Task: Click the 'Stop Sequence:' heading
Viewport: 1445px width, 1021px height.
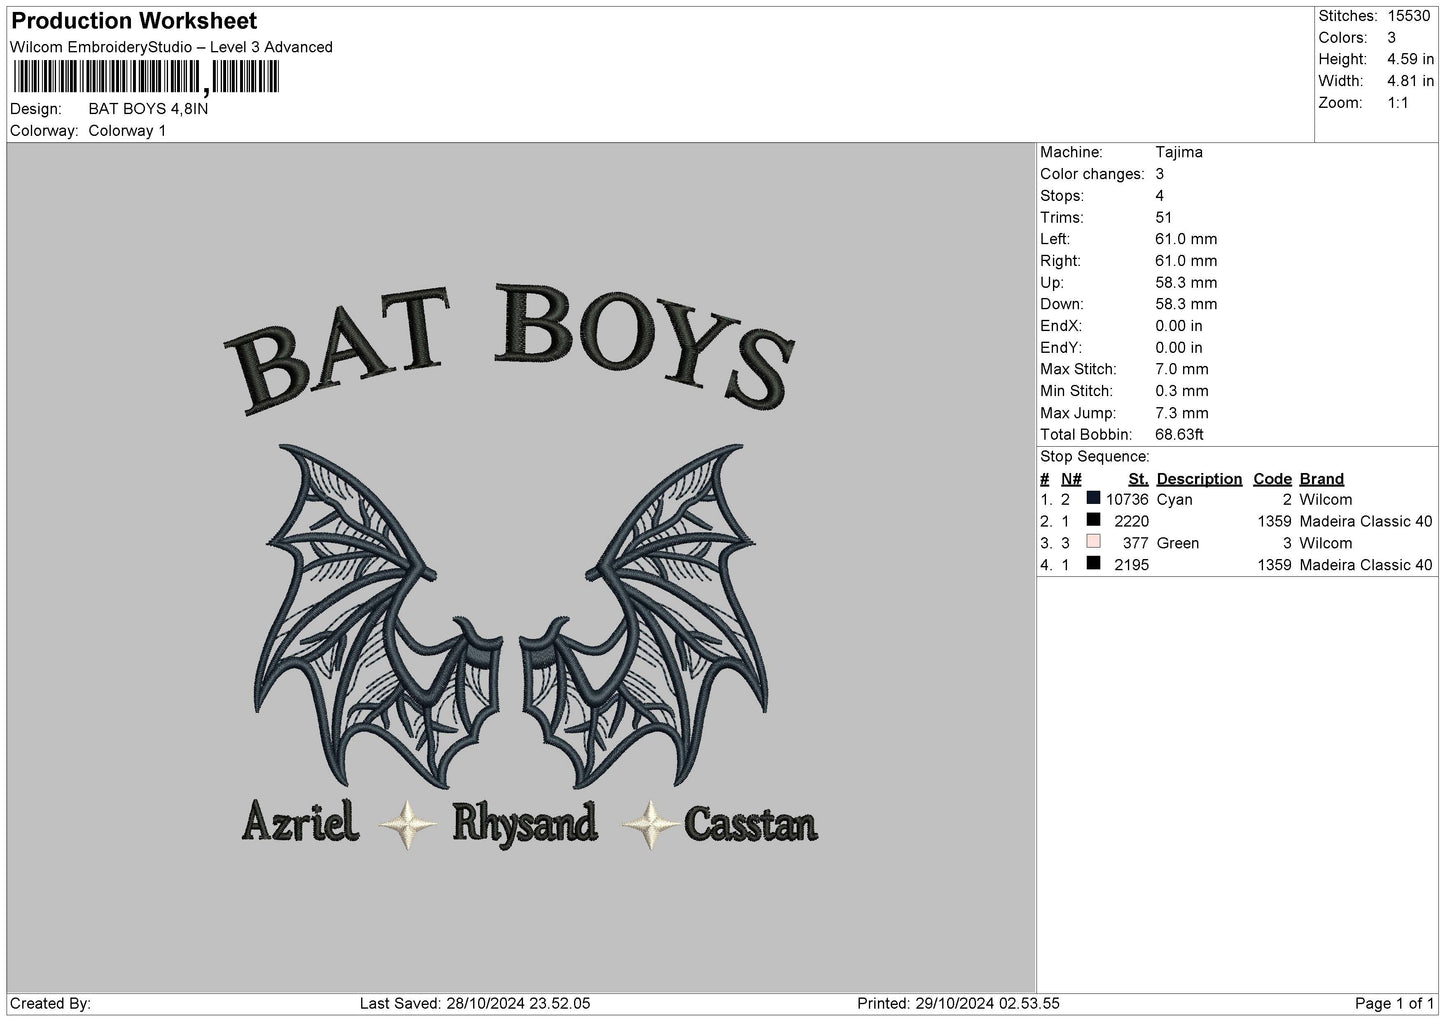Action: click(1095, 457)
